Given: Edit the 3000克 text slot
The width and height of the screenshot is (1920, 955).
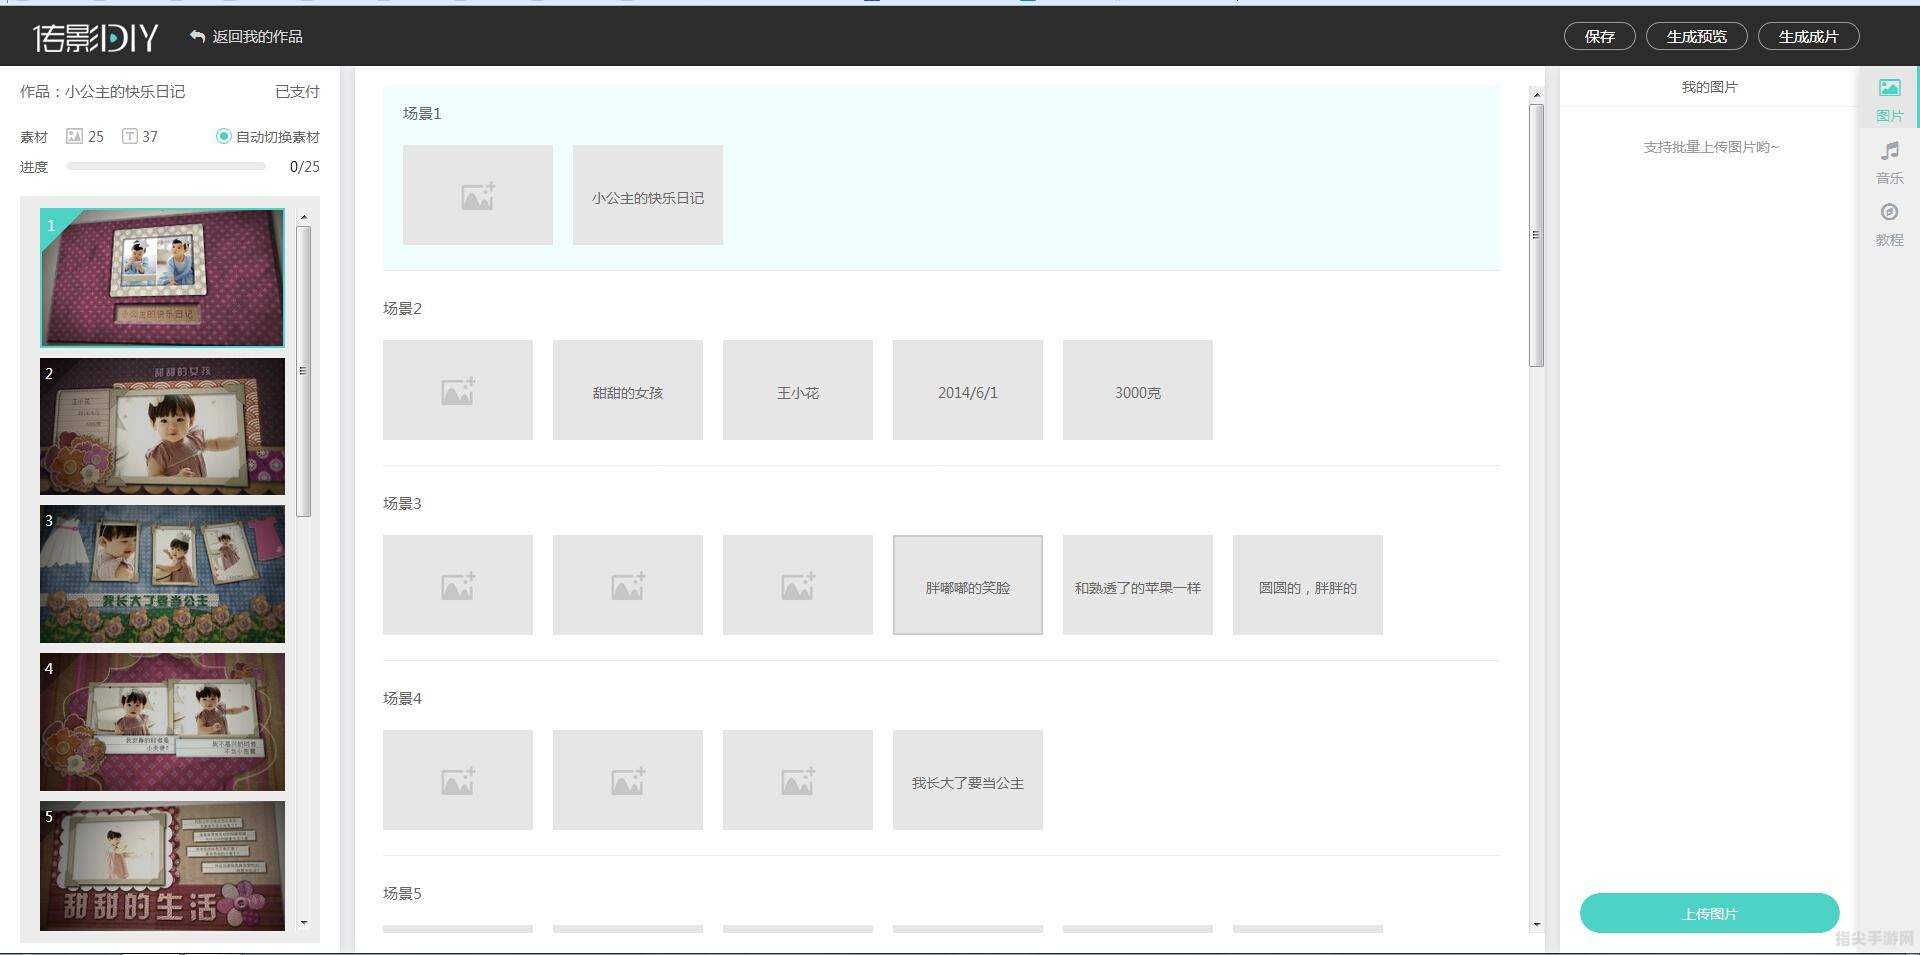Looking at the screenshot, I should click(x=1138, y=390).
